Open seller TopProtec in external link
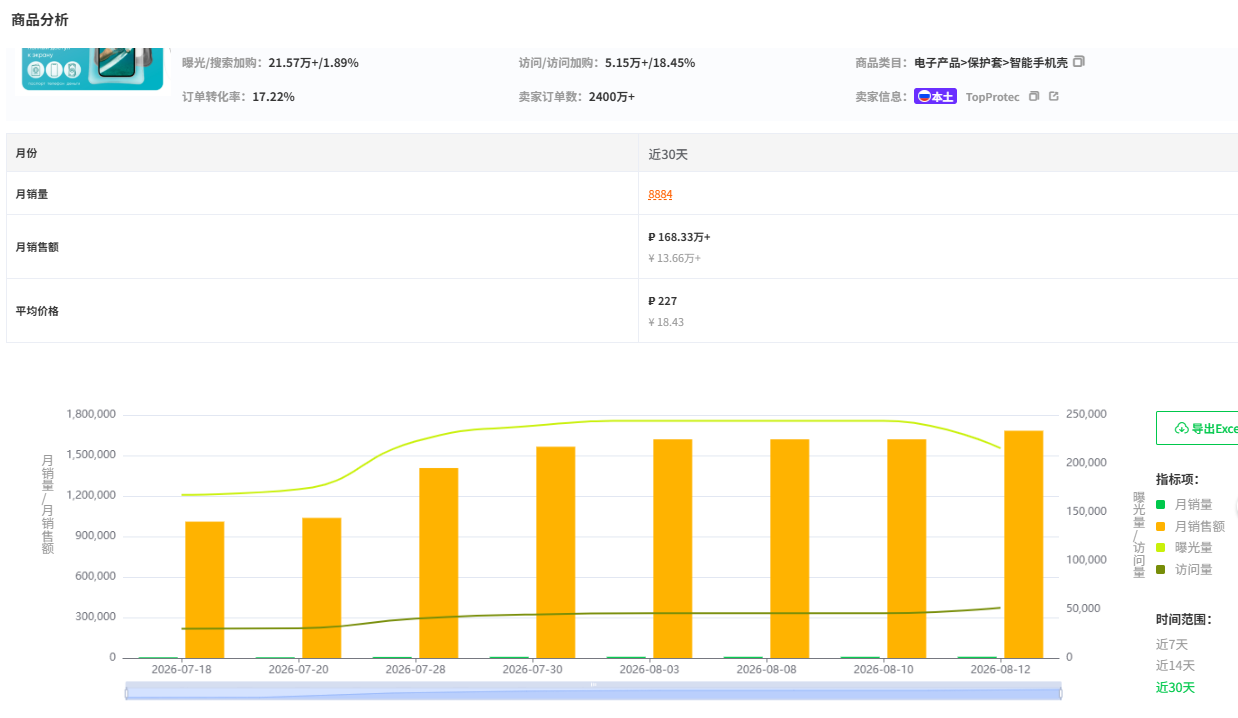The image size is (1238, 718). tap(1053, 97)
